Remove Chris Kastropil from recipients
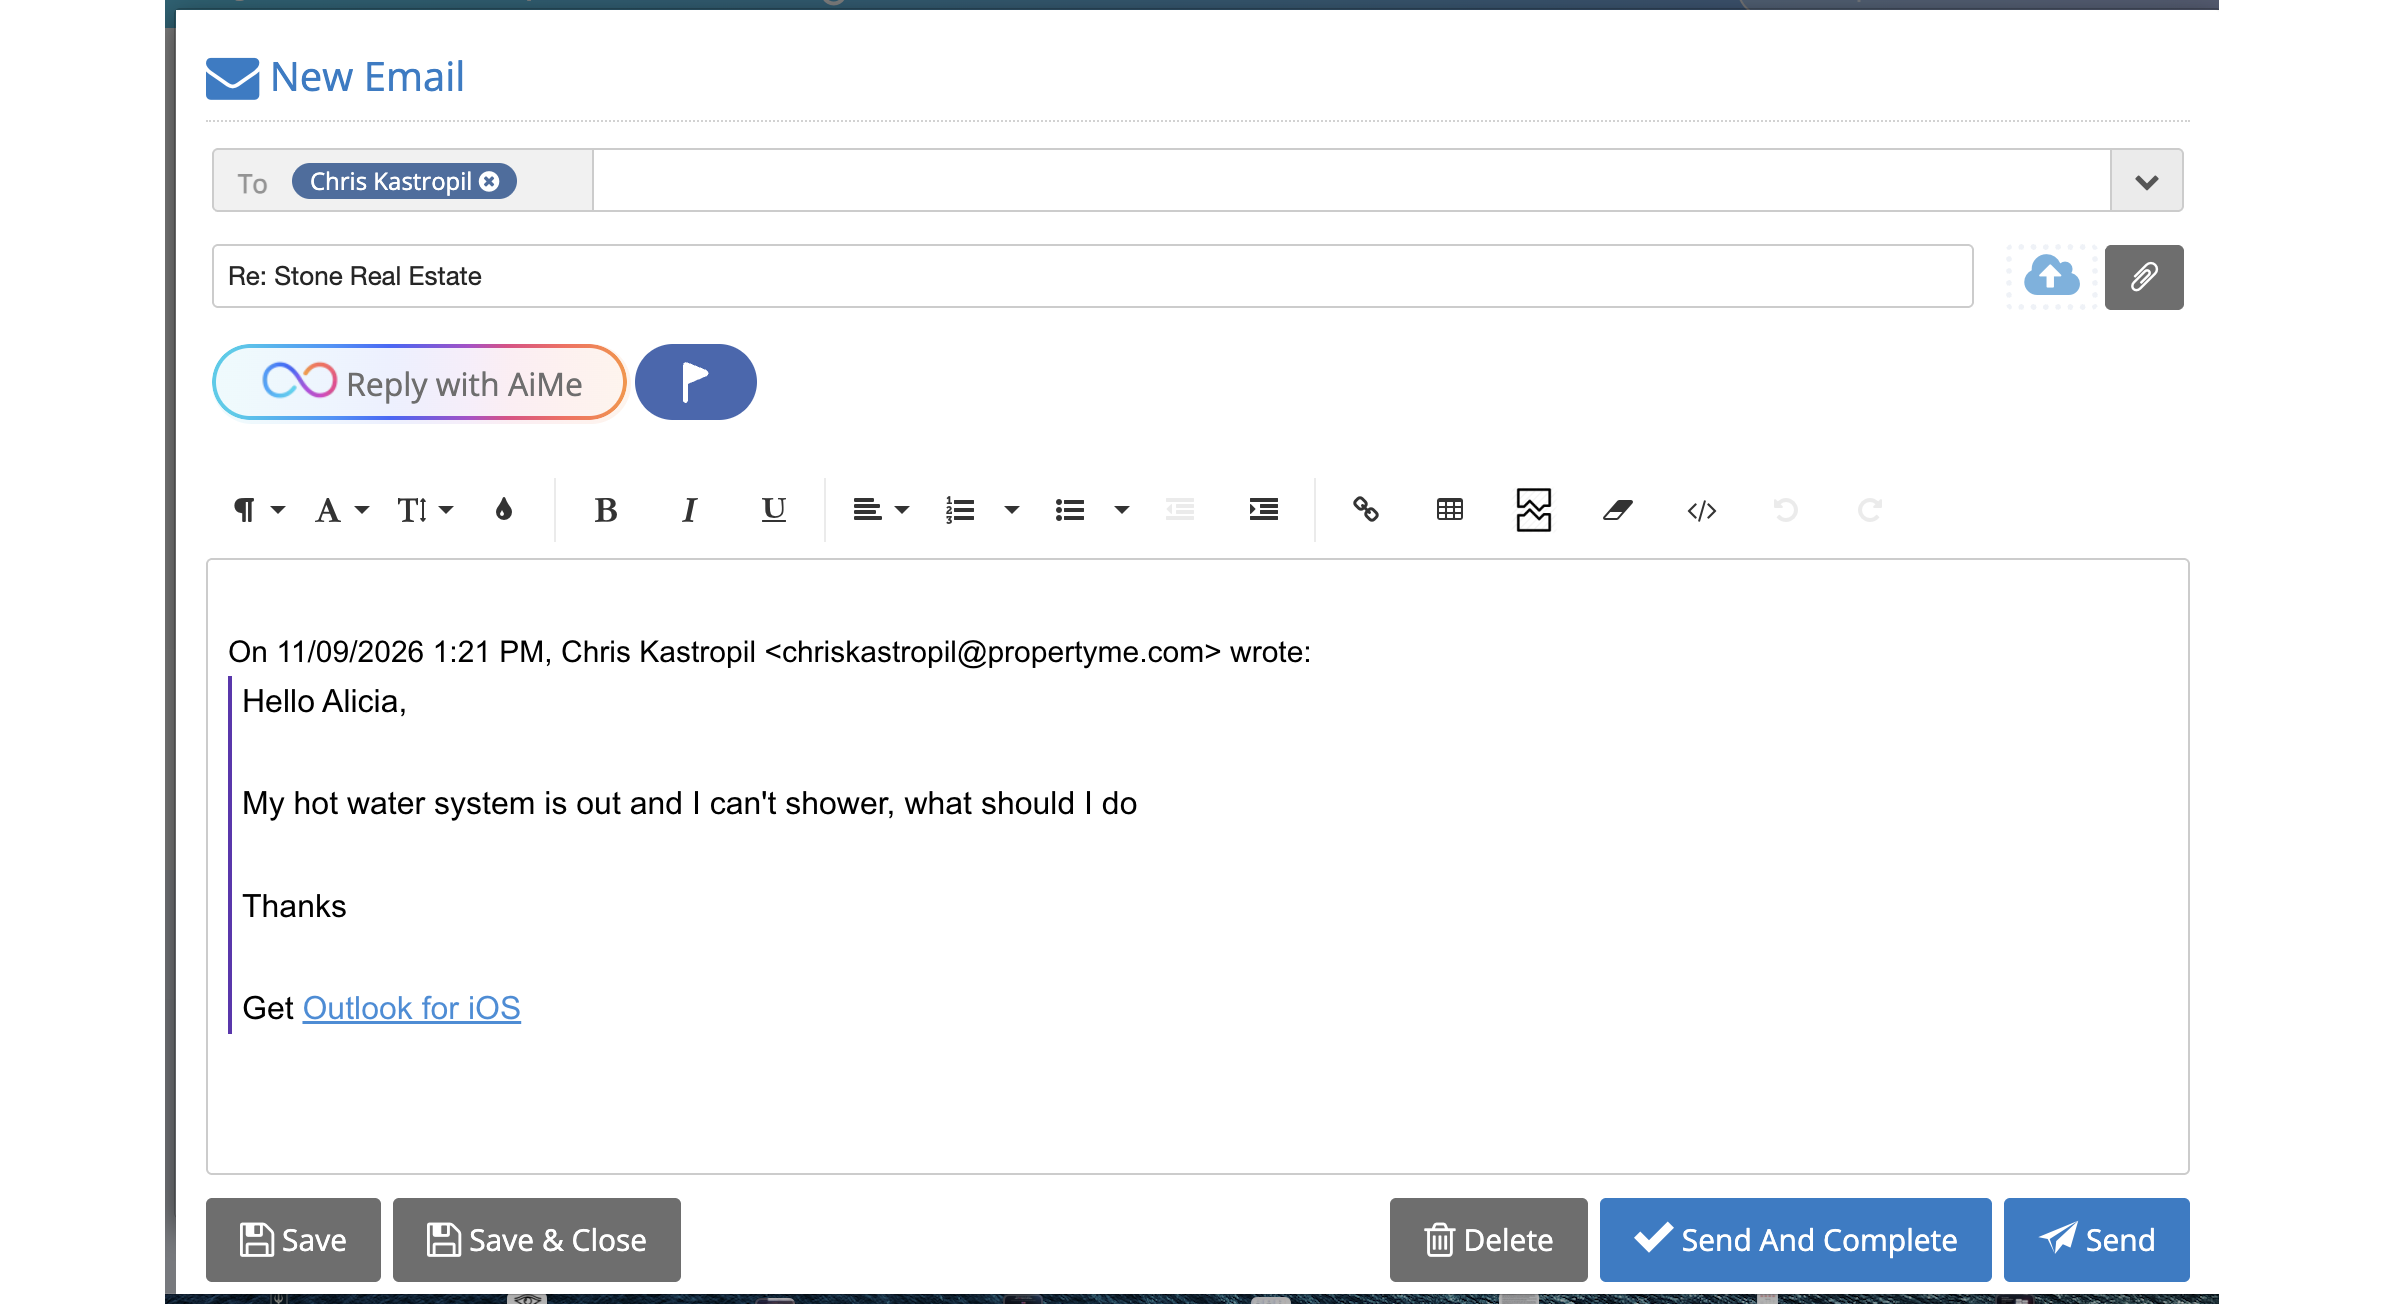2384x1304 pixels. [x=489, y=181]
